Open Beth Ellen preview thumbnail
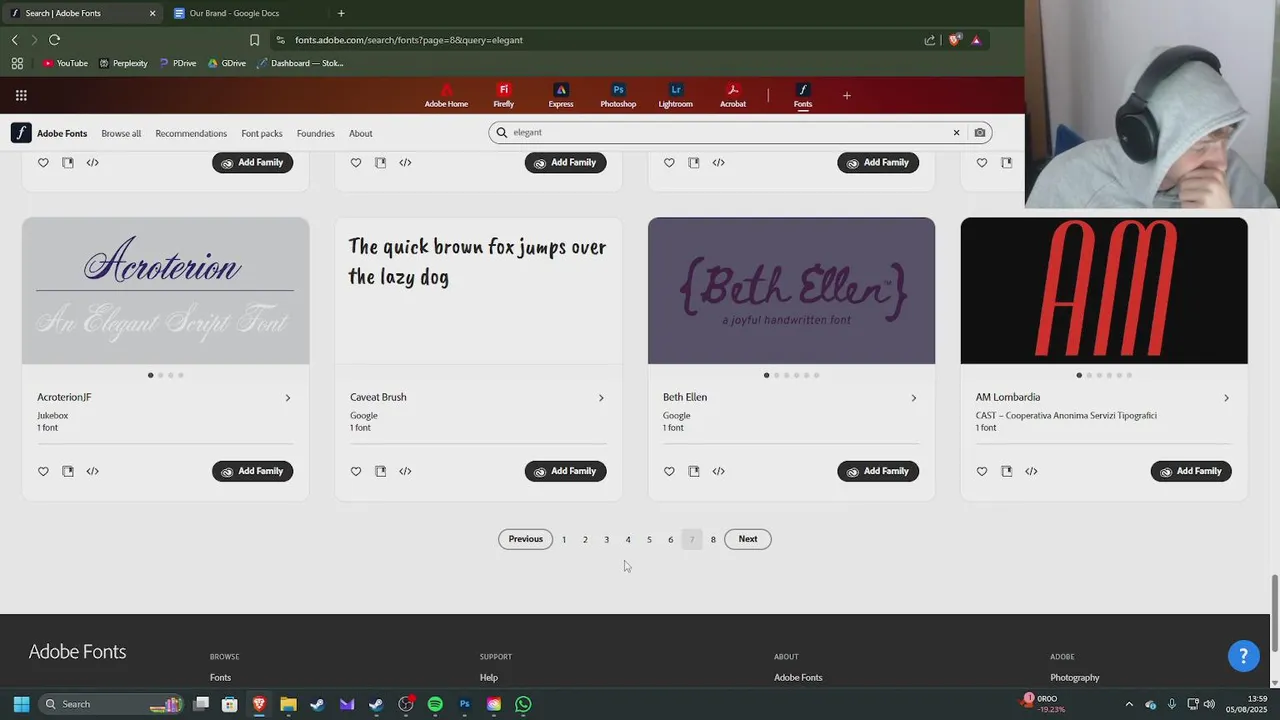The height and width of the screenshot is (720, 1280). pyautogui.click(x=791, y=291)
